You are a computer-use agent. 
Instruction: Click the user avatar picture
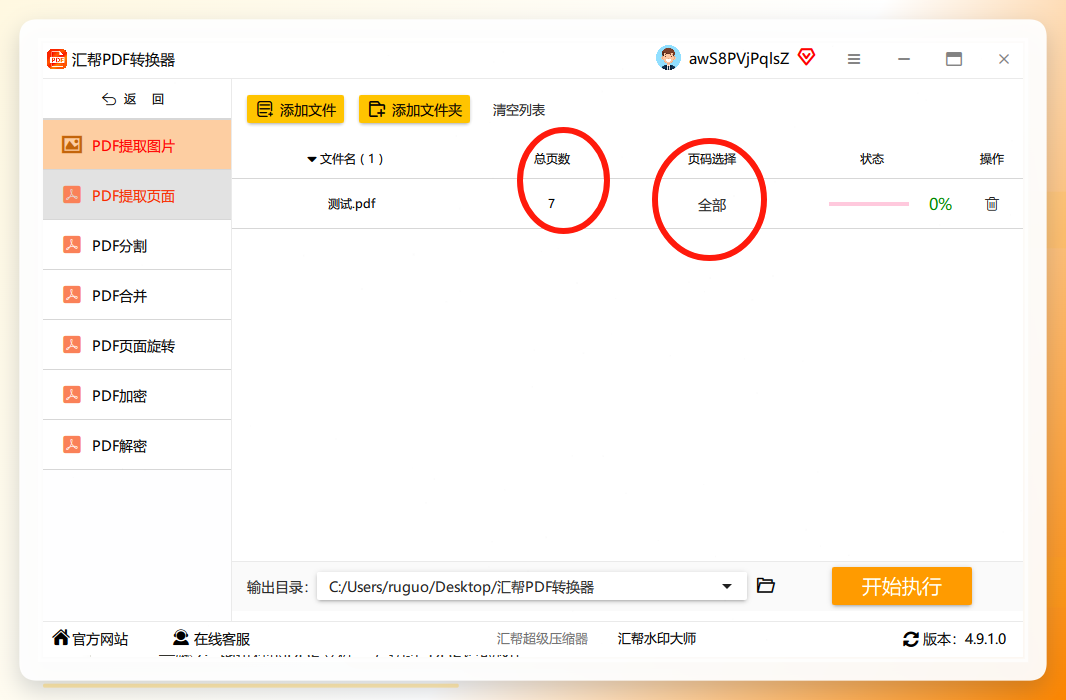point(668,58)
